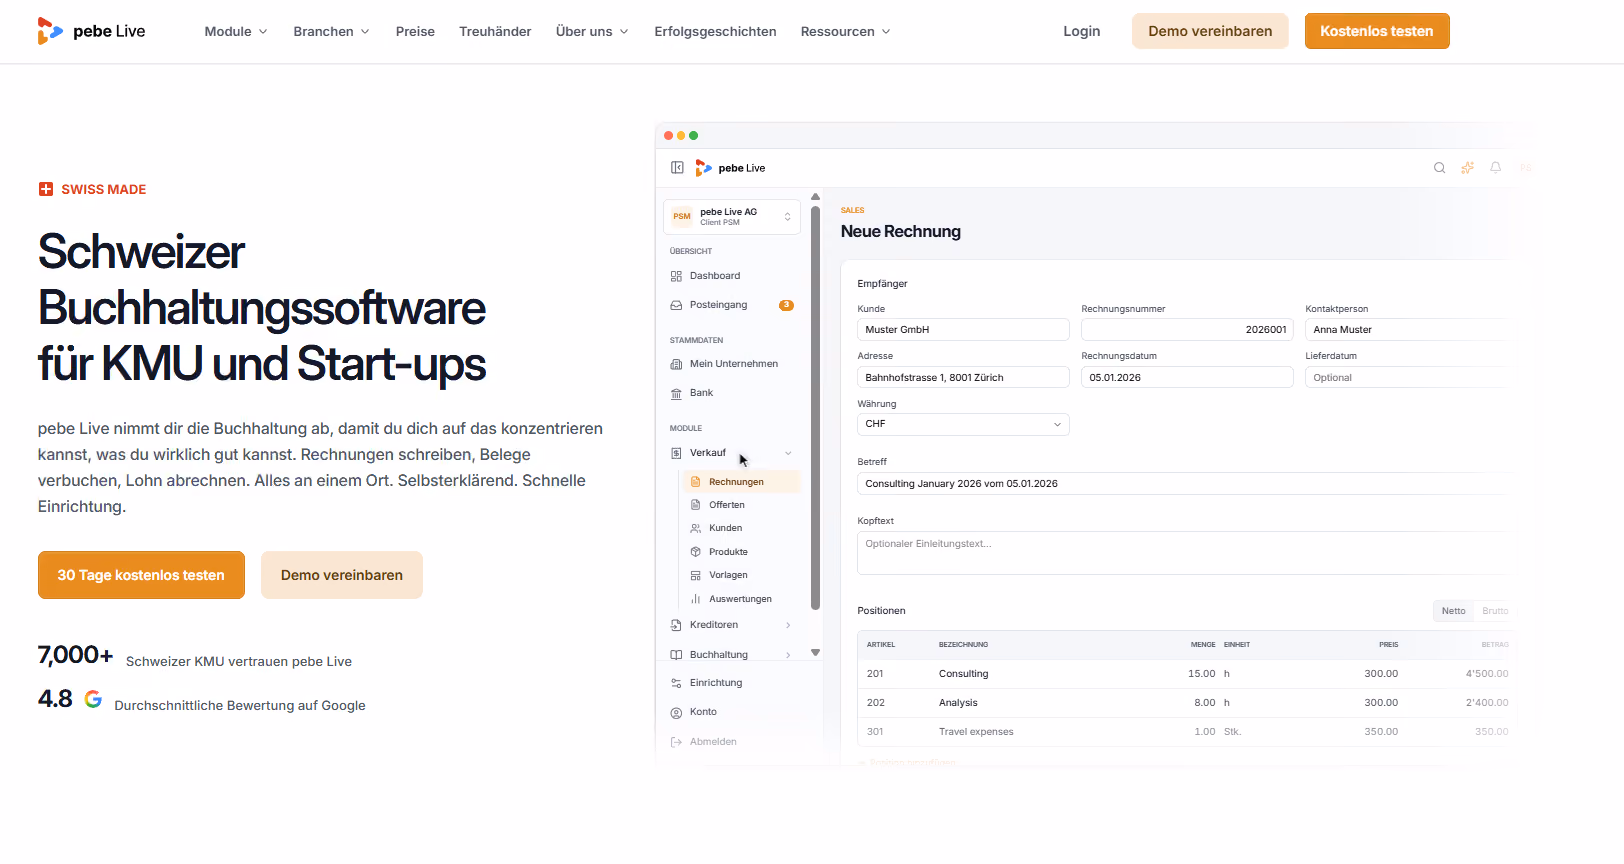Click 30 Tage kostenlos testen button
Viewport: 1624px width, 864px height.
(x=141, y=575)
